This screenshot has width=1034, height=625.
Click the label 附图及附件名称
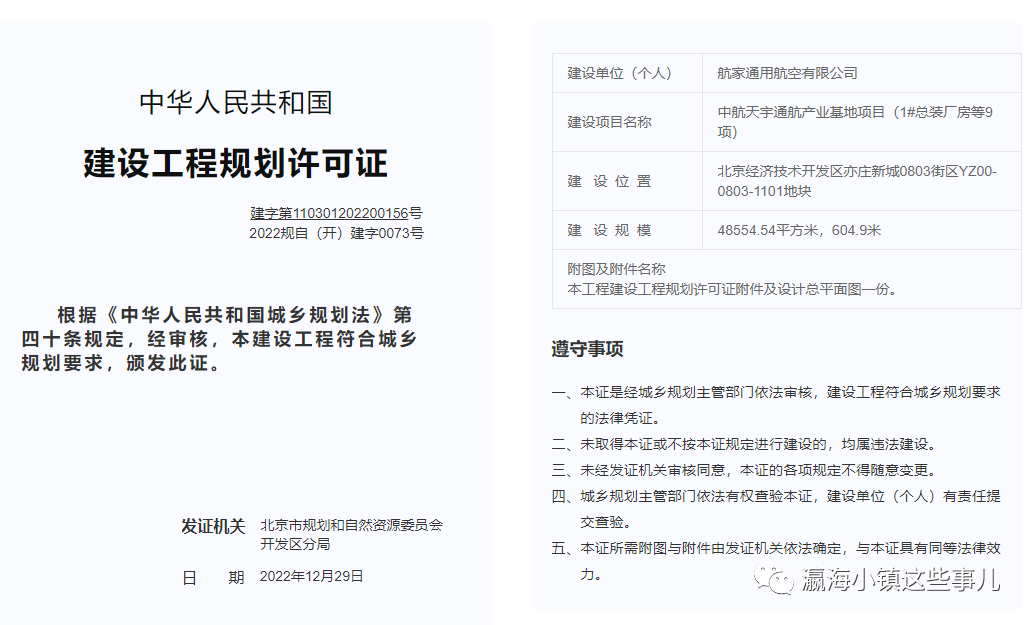point(617,269)
